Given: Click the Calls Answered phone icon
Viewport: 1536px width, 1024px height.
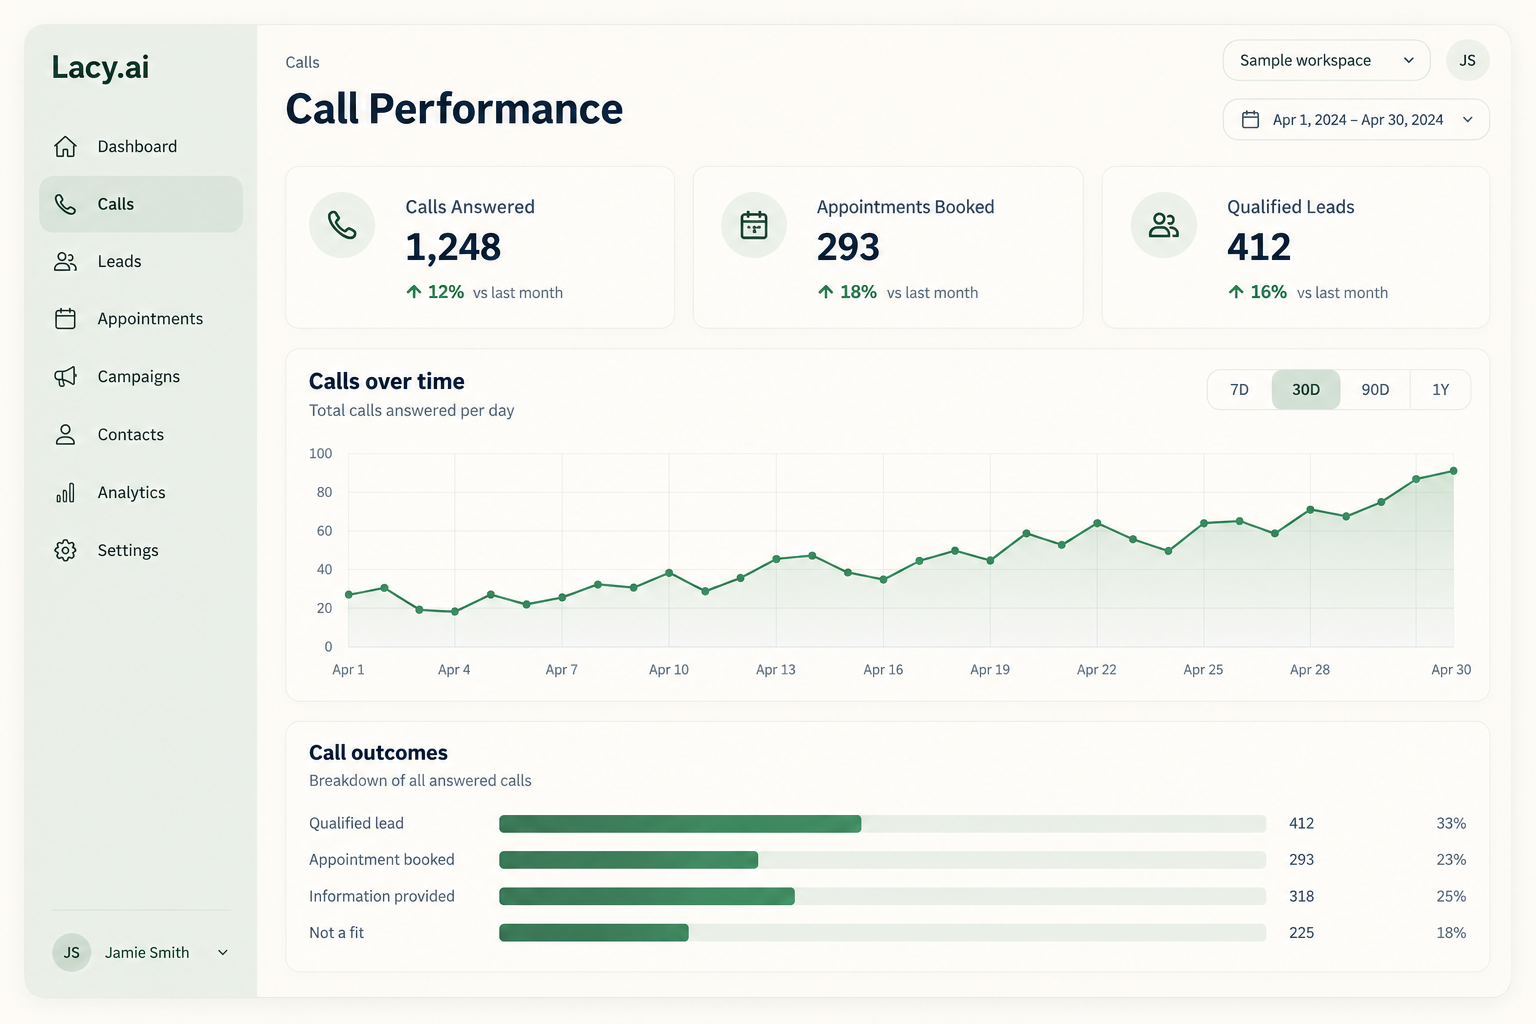Looking at the screenshot, I should click(x=342, y=225).
